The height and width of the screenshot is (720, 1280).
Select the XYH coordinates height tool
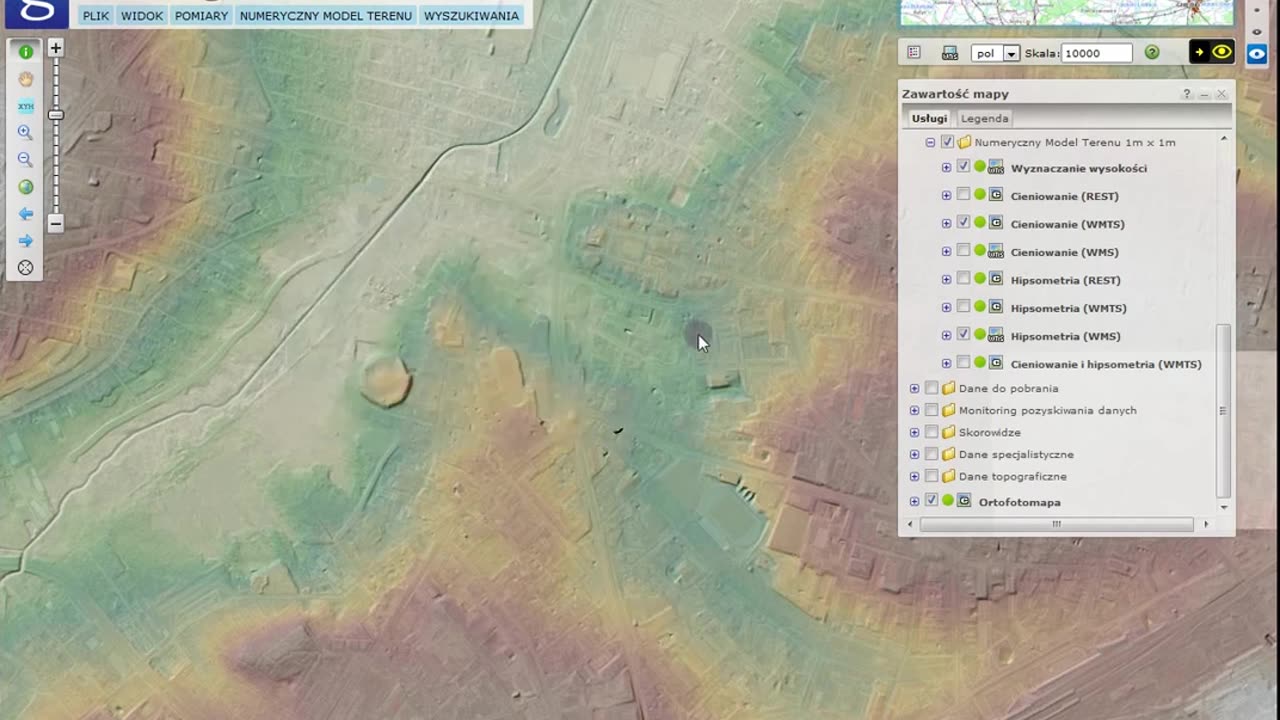click(25, 106)
